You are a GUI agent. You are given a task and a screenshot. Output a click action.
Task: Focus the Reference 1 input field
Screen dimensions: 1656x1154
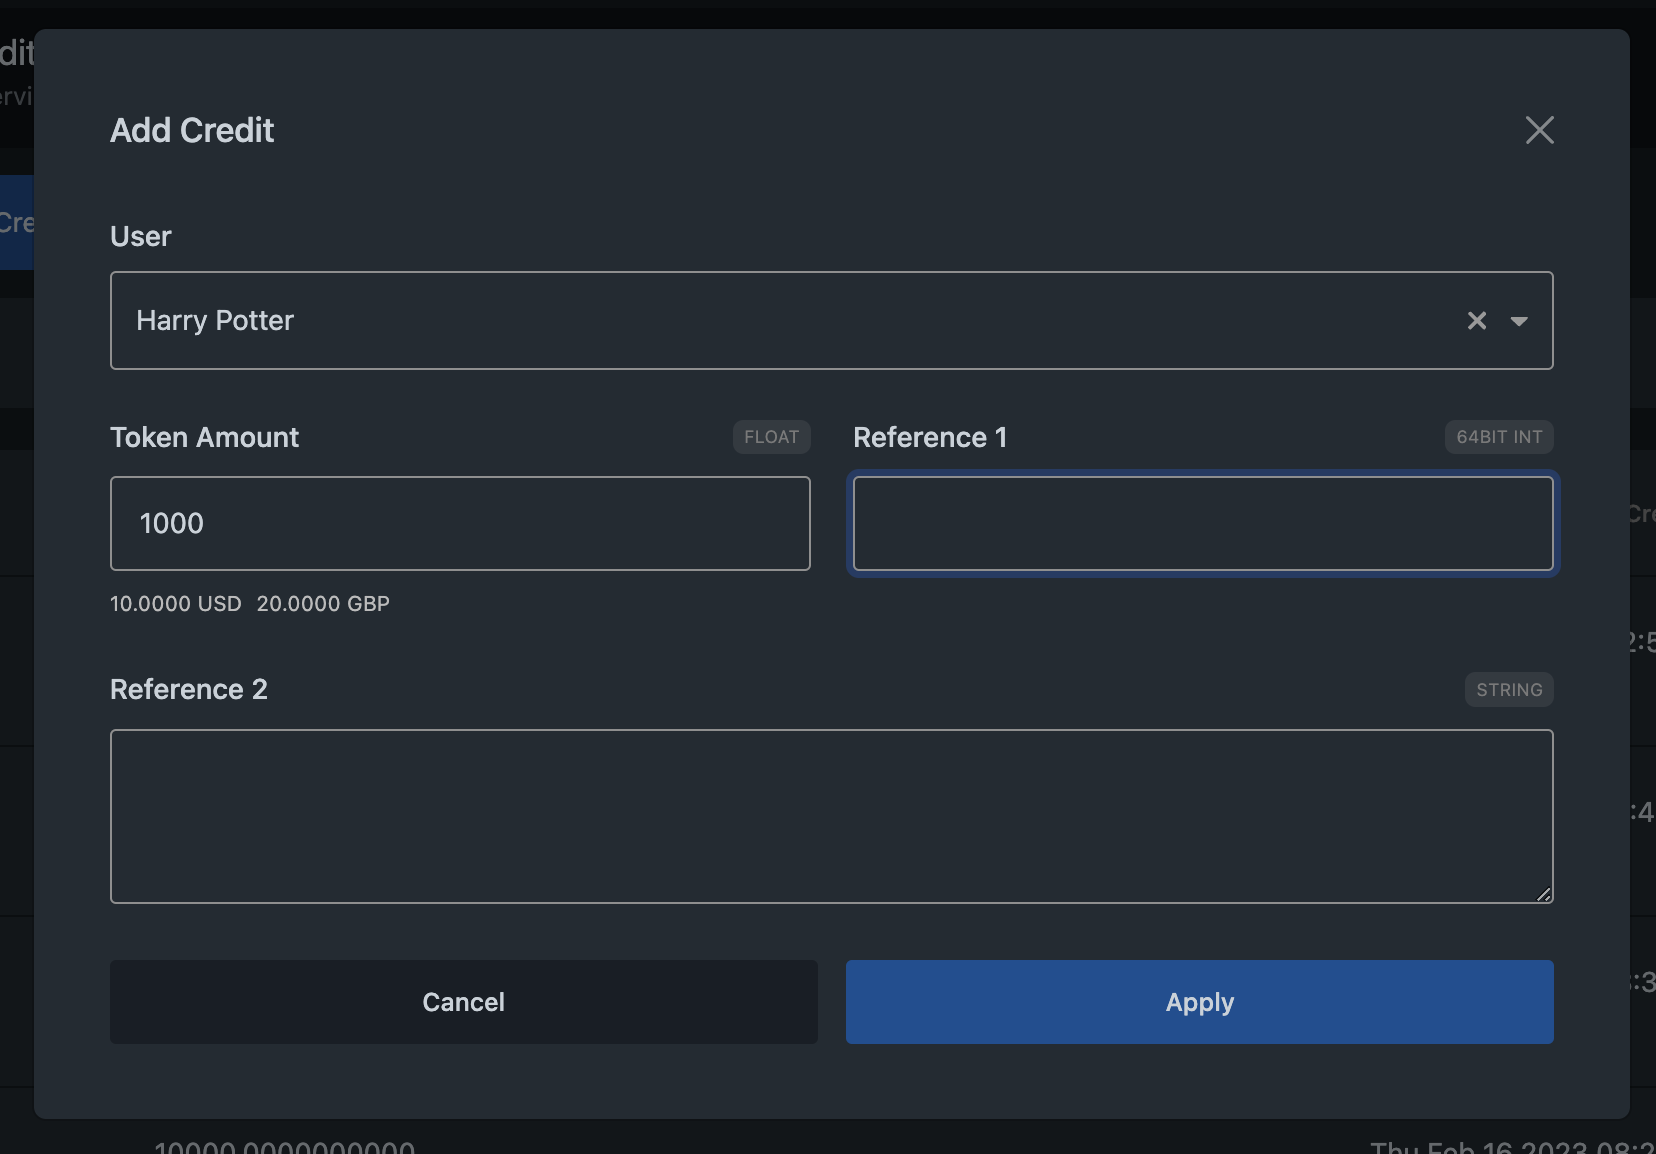[x=1203, y=523]
